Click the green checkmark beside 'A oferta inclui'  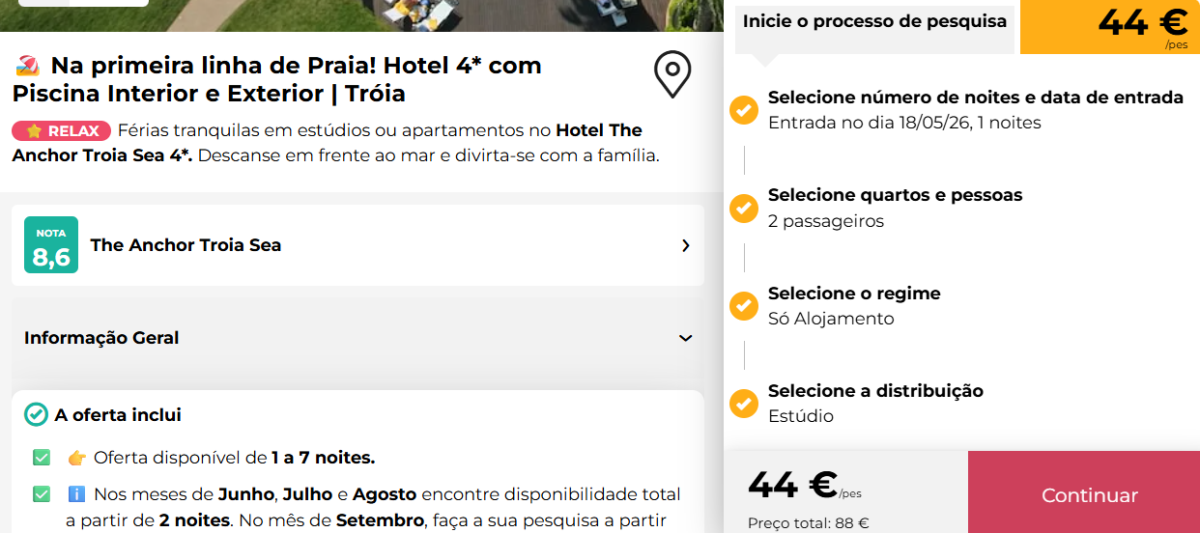click(36, 415)
